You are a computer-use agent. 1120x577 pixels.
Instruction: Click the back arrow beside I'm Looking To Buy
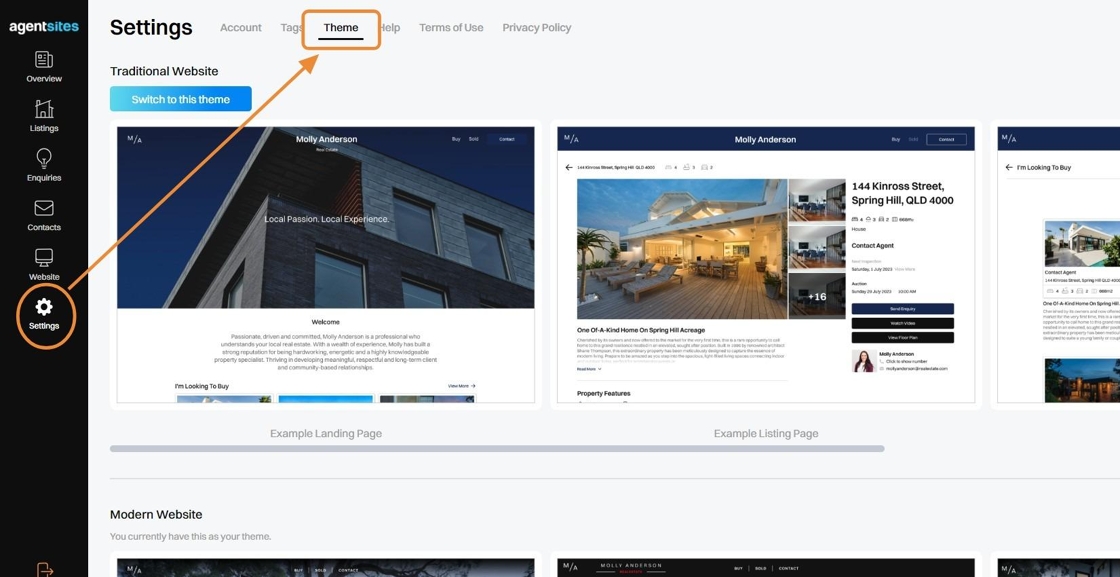pyautogui.click(x=1009, y=167)
